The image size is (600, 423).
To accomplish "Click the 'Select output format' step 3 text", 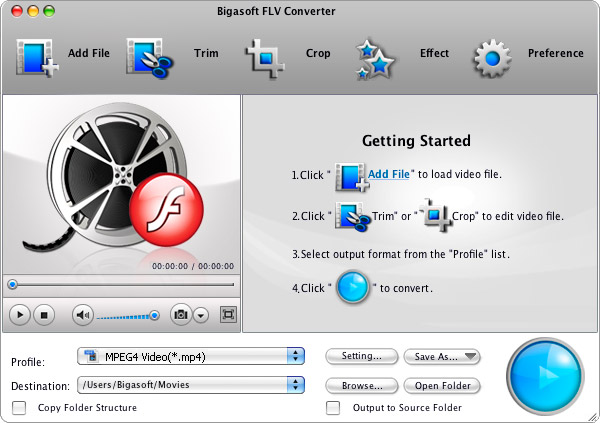I will (401, 254).
